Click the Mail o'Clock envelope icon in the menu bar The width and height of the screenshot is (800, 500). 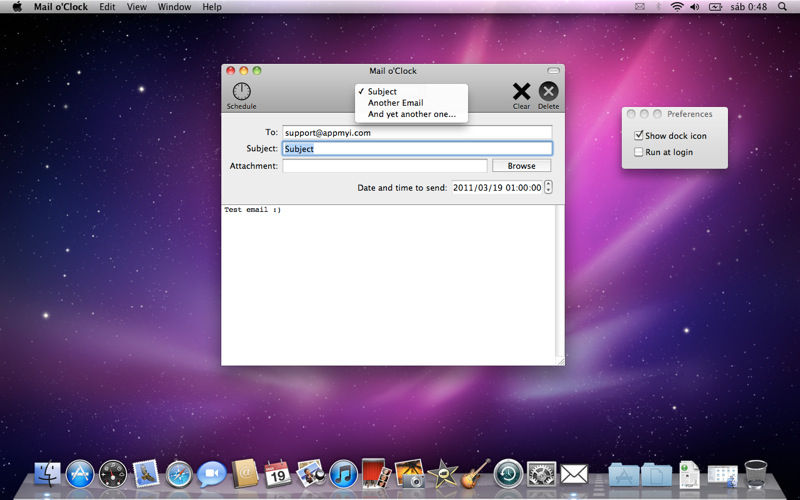[x=639, y=7]
